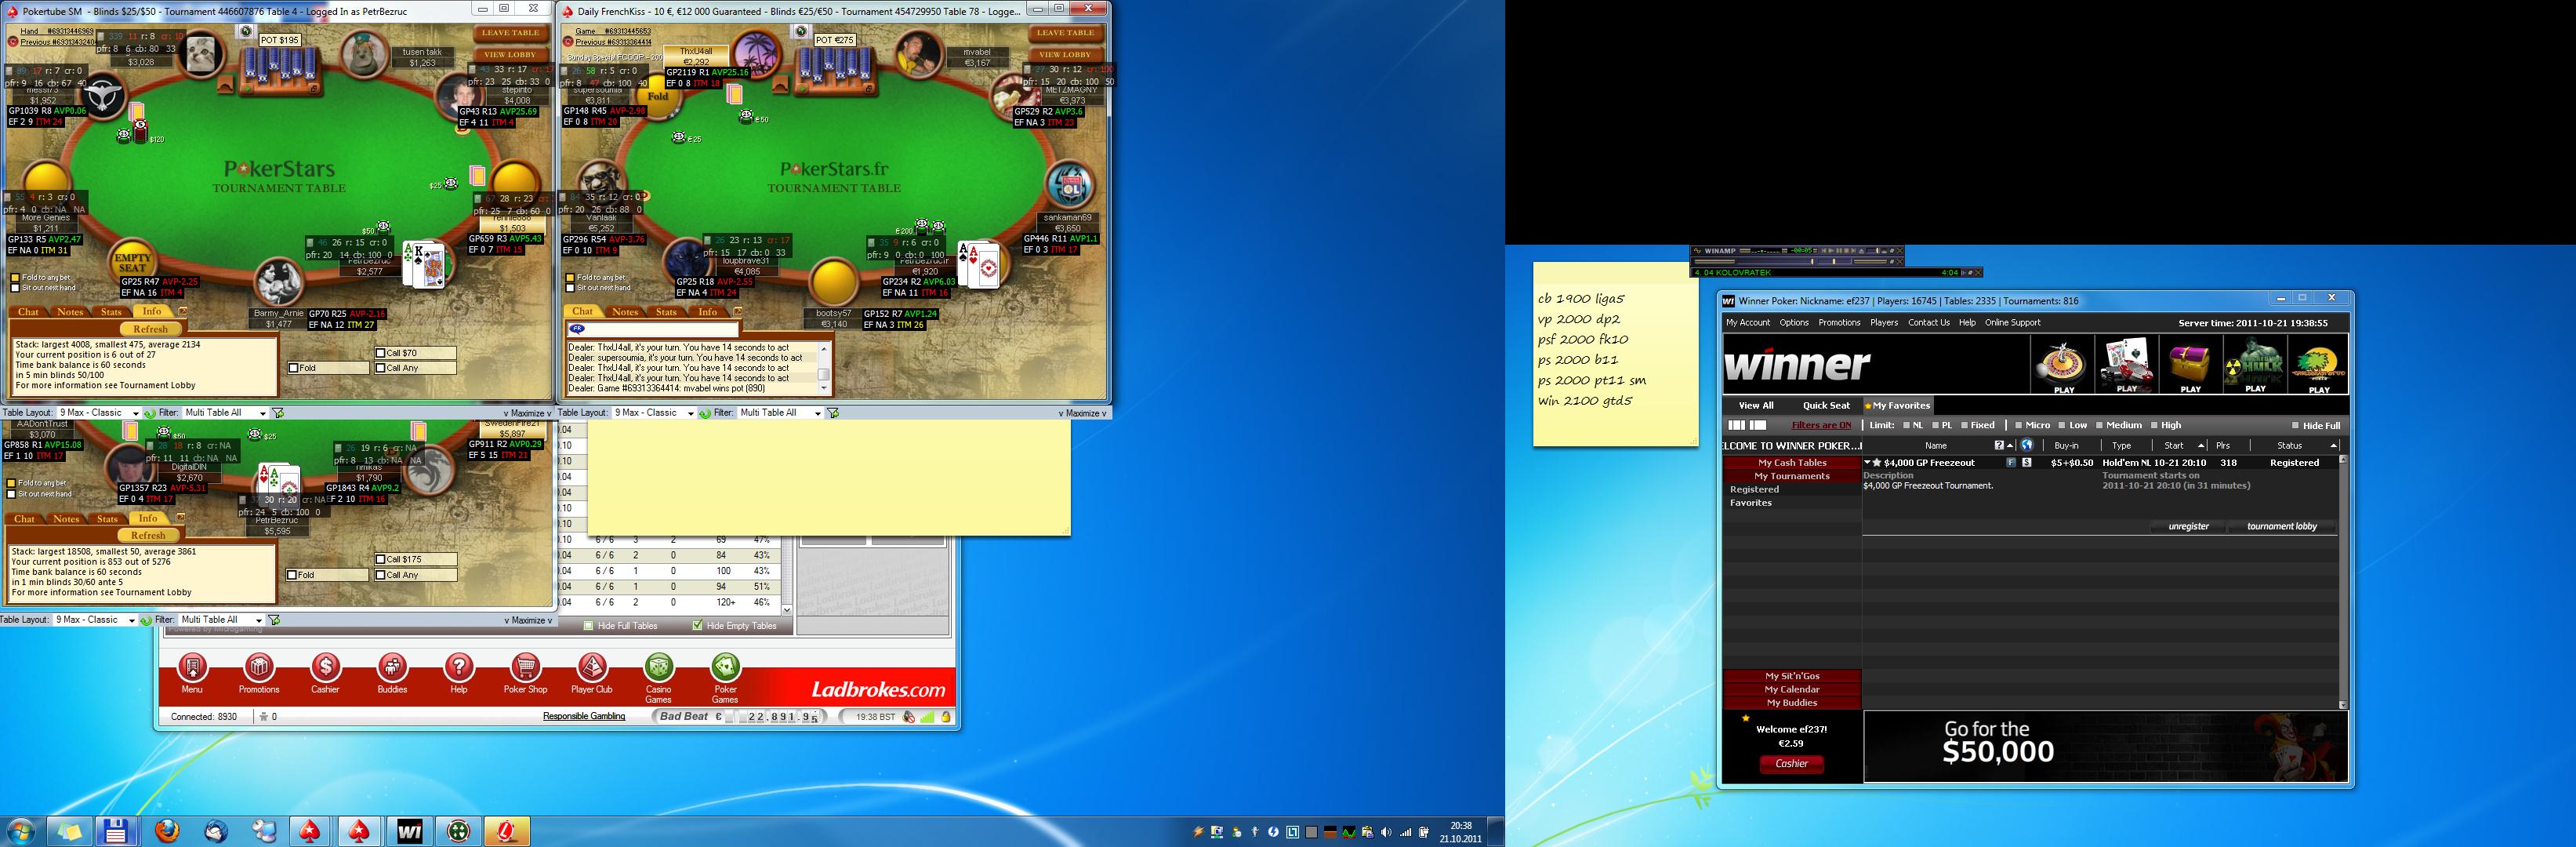Click the cards and chips PLAY icon
2576x847 pixels.
pyautogui.click(x=2127, y=365)
